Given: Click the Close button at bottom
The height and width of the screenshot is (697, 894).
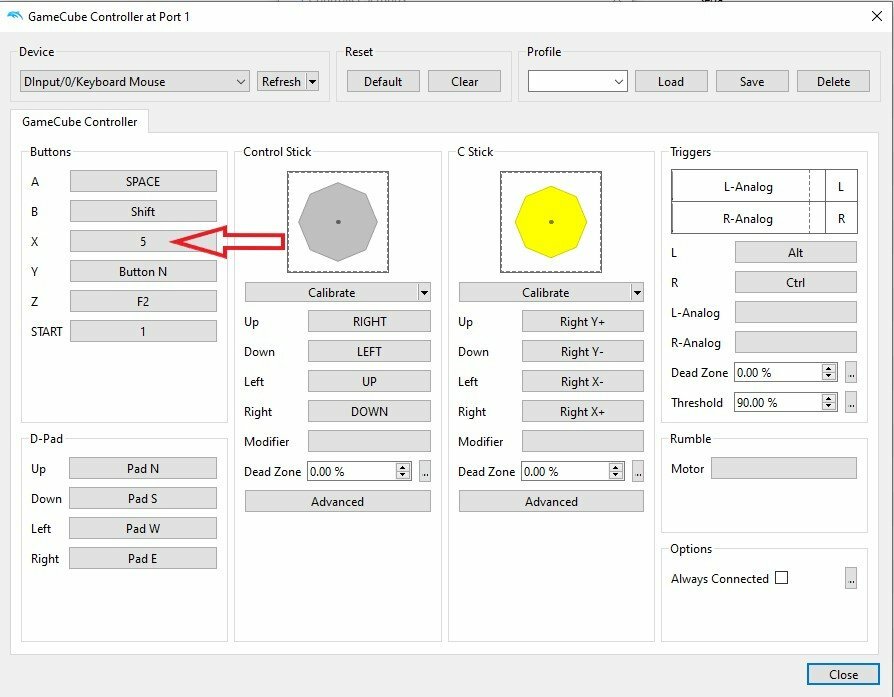Looking at the screenshot, I should click(843, 674).
